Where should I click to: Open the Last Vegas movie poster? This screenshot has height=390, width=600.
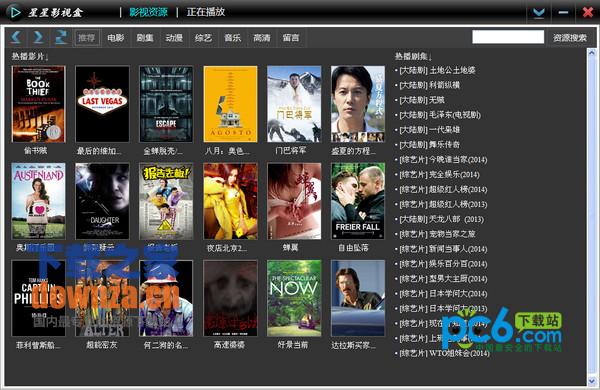[102, 104]
